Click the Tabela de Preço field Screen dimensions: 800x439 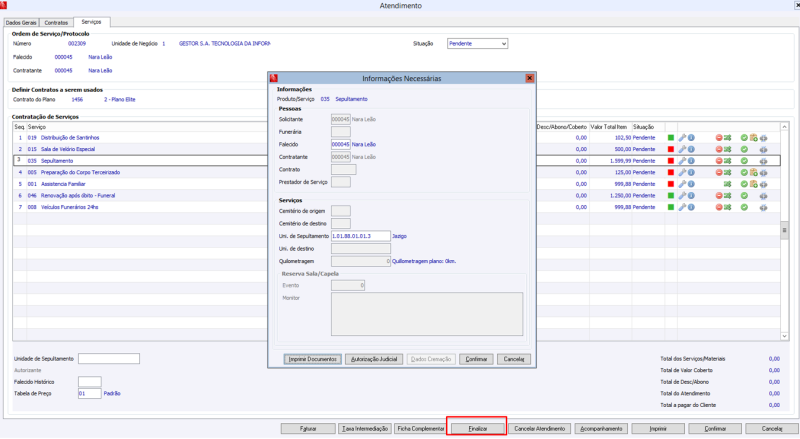tap(89, 394)
